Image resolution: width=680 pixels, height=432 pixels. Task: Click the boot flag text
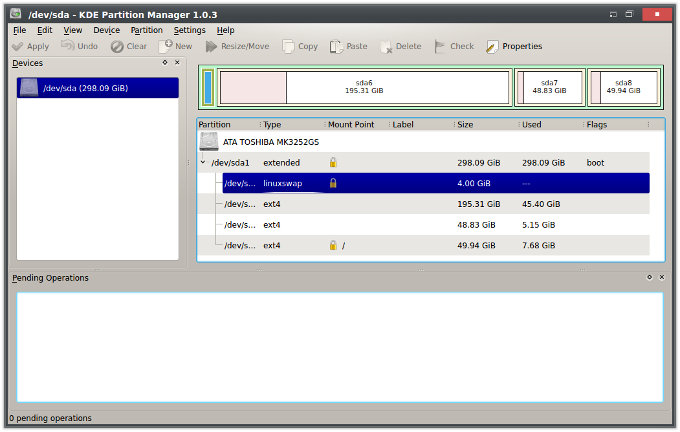(x=595, y=163)
